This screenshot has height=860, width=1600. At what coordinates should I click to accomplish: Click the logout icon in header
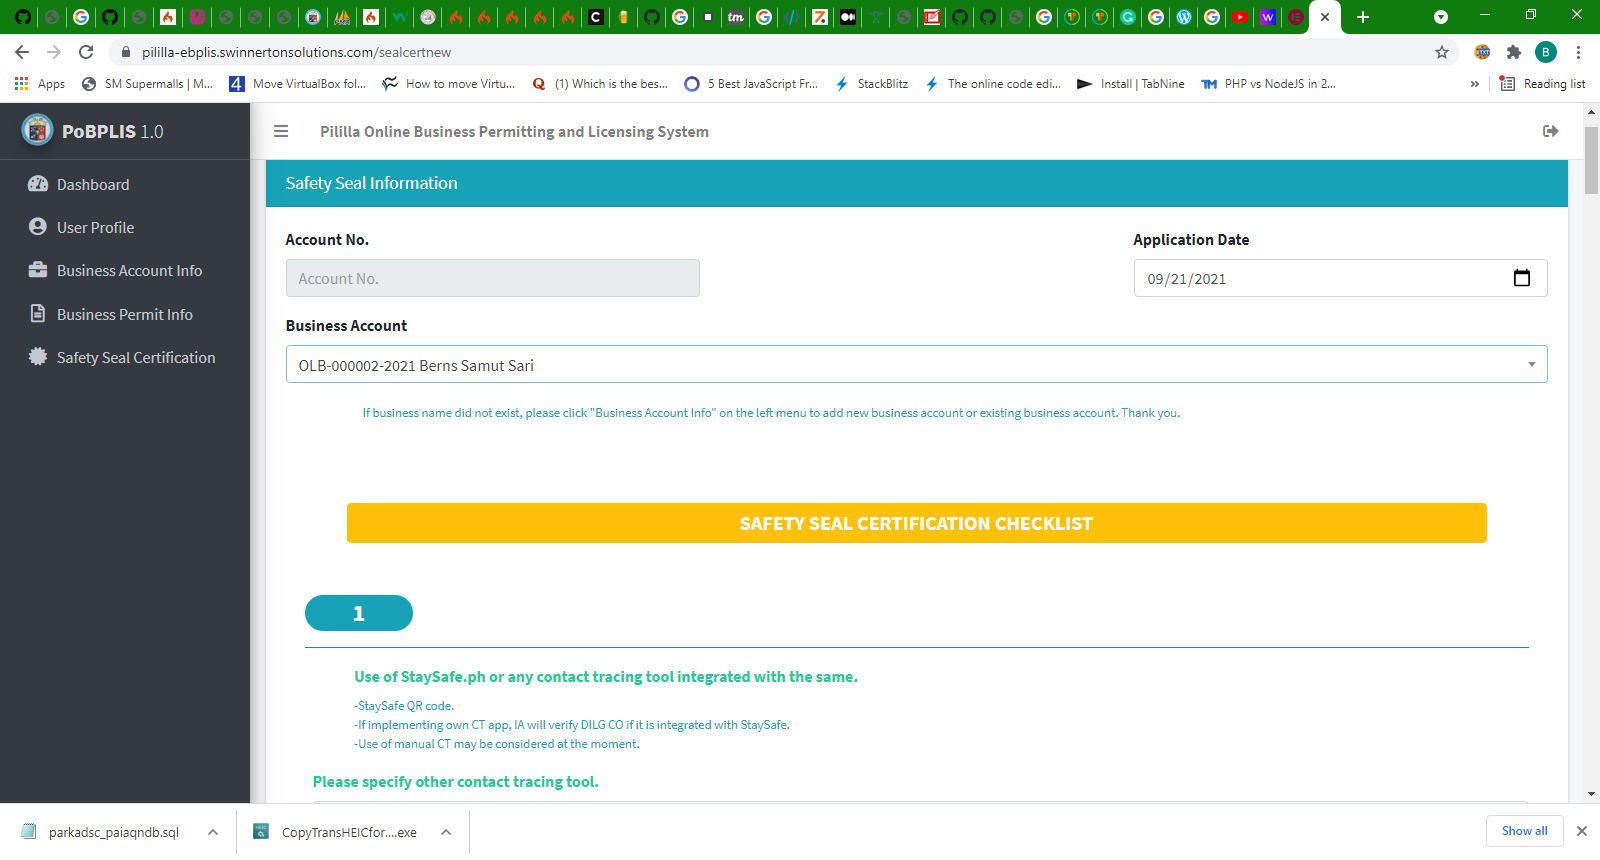(1550, 131)
